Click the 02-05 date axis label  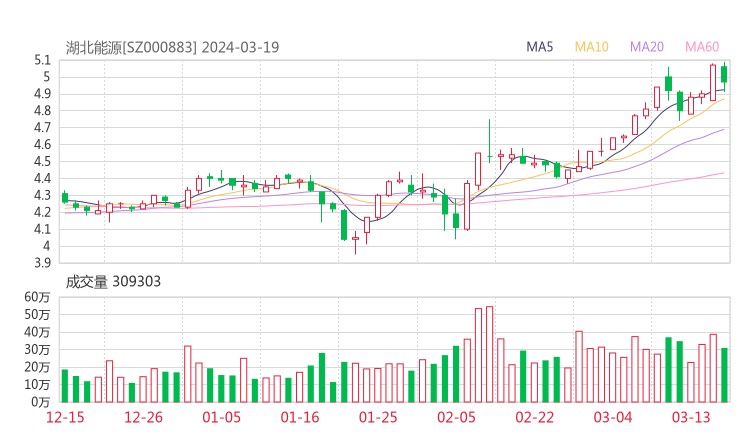[456, 417]
